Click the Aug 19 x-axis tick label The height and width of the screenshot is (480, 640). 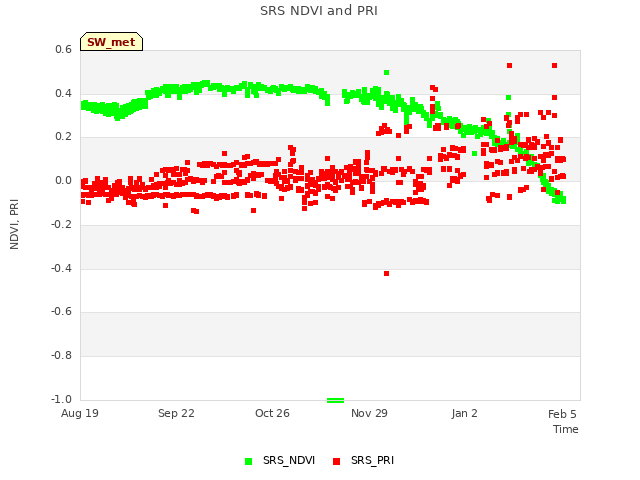[x=80, y=413]
